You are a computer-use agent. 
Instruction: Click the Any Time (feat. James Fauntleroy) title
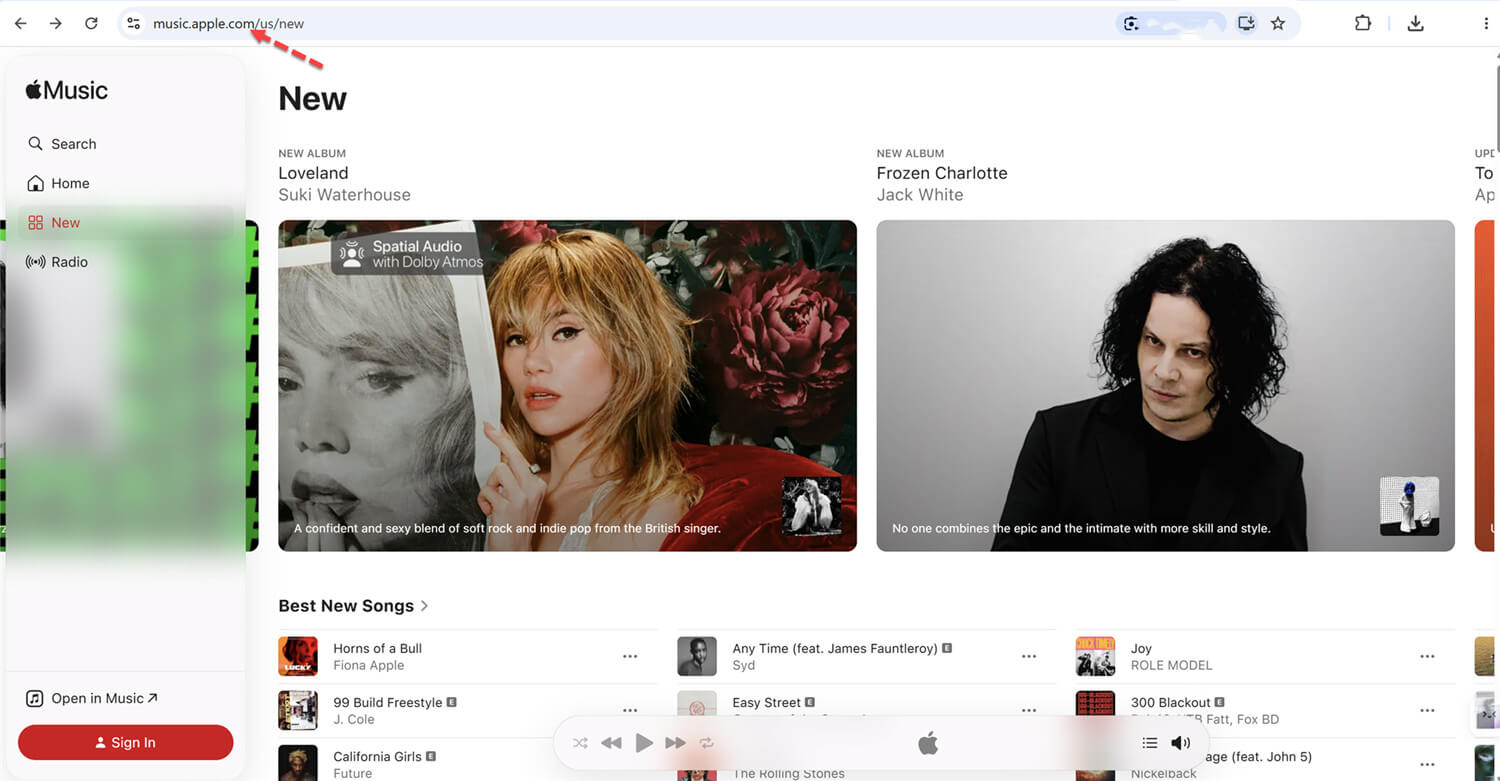(x=835, y=648)
